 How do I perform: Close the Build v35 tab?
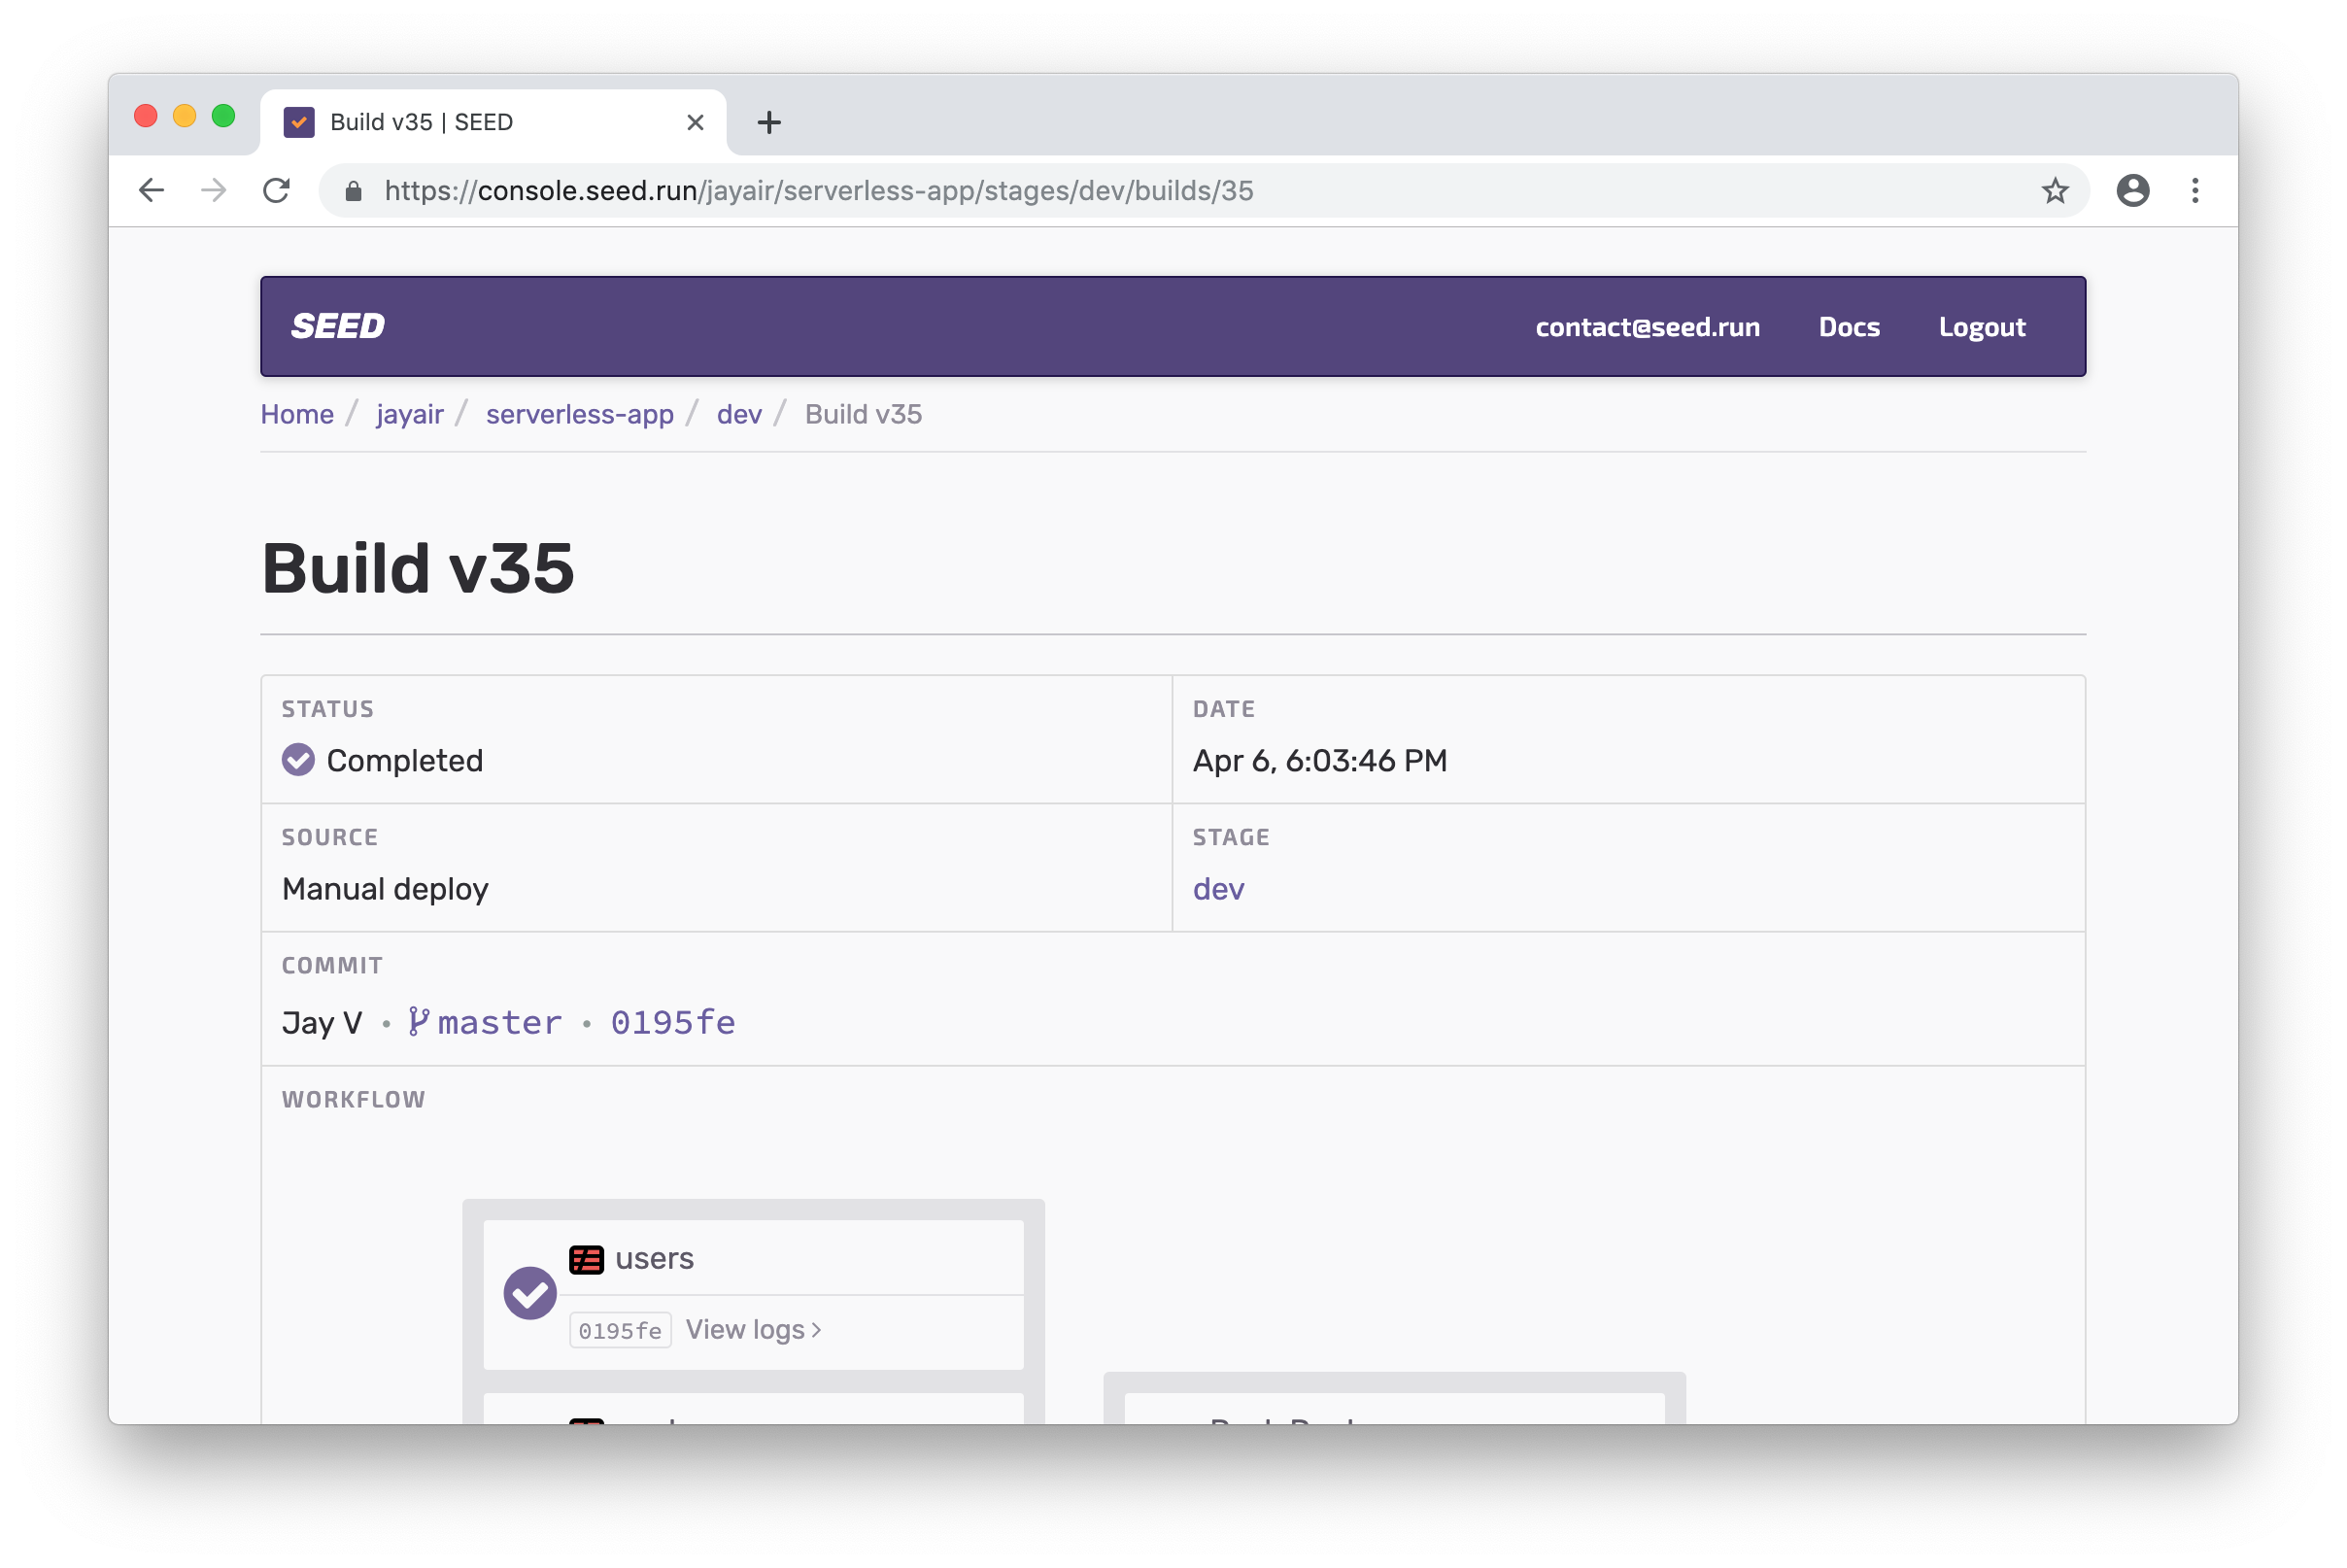pyautogui.click(x=695, y=122)
